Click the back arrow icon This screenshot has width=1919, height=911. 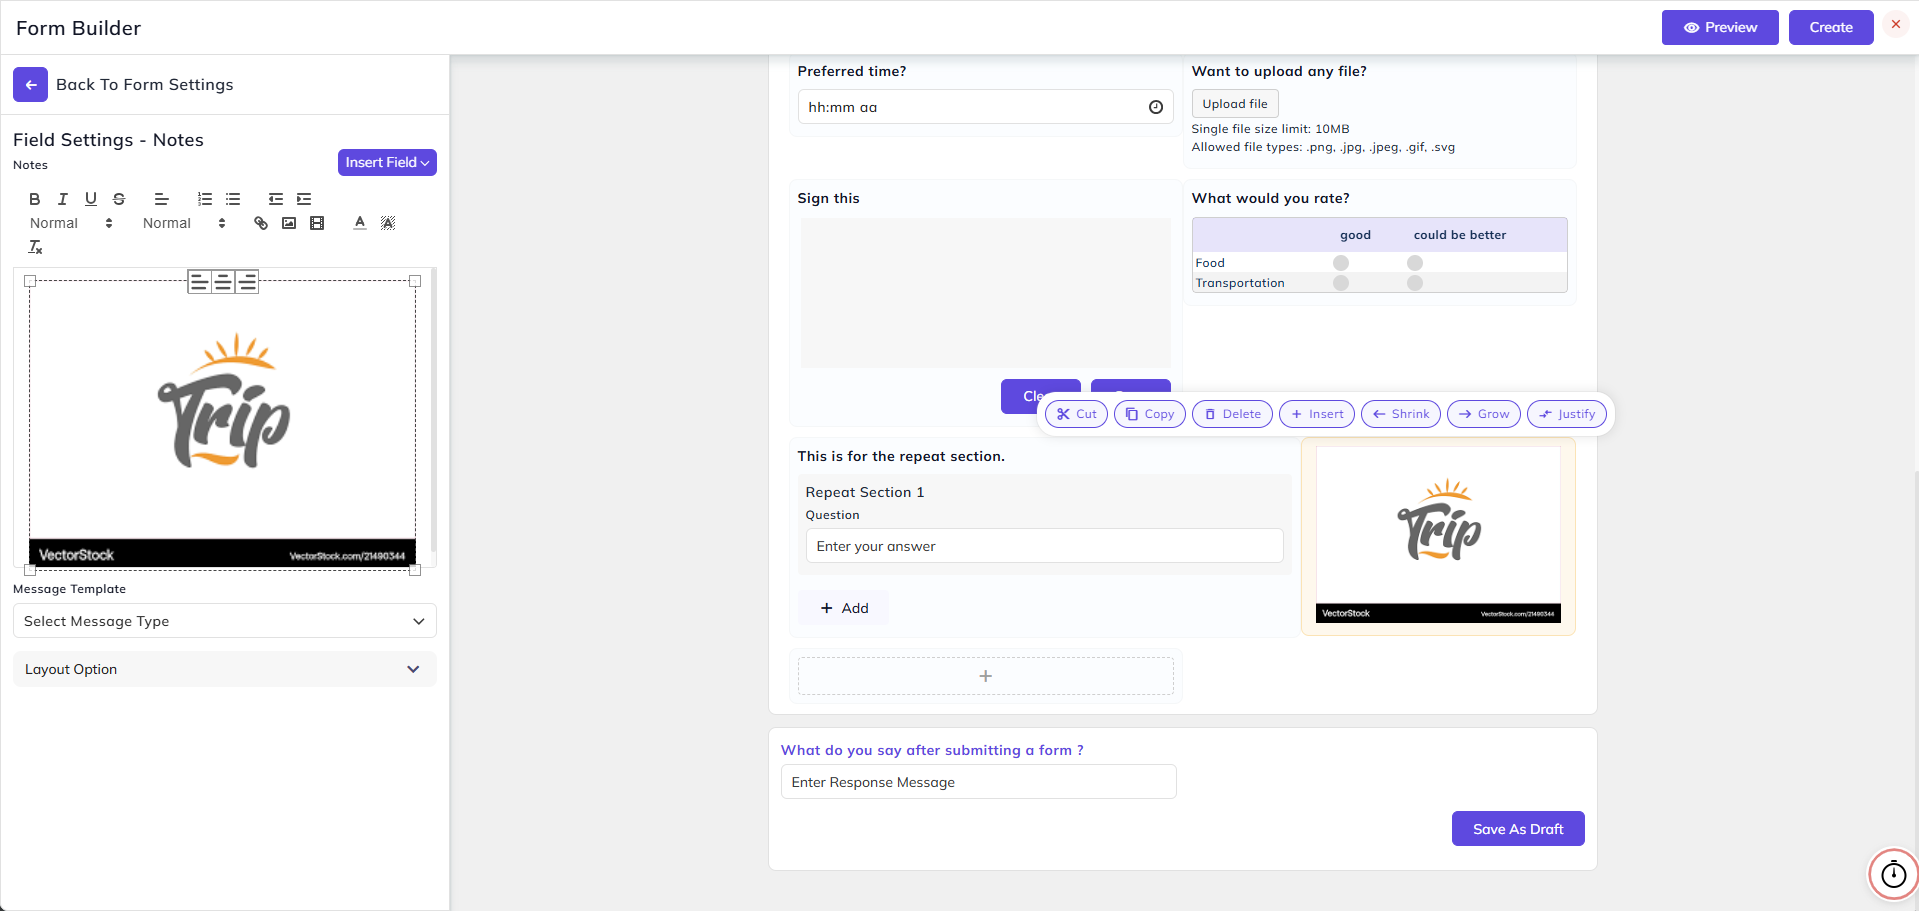tap(31, 85)
